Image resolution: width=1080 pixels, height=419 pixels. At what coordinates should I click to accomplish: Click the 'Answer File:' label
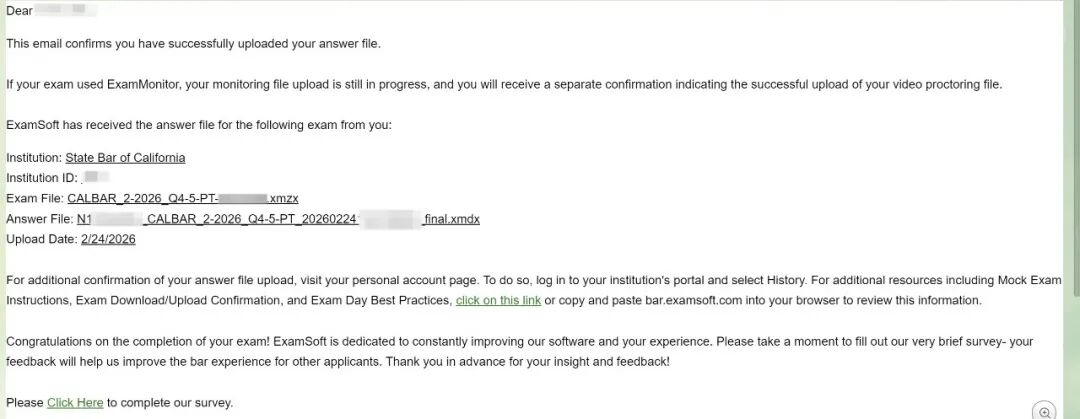(40, 219)
